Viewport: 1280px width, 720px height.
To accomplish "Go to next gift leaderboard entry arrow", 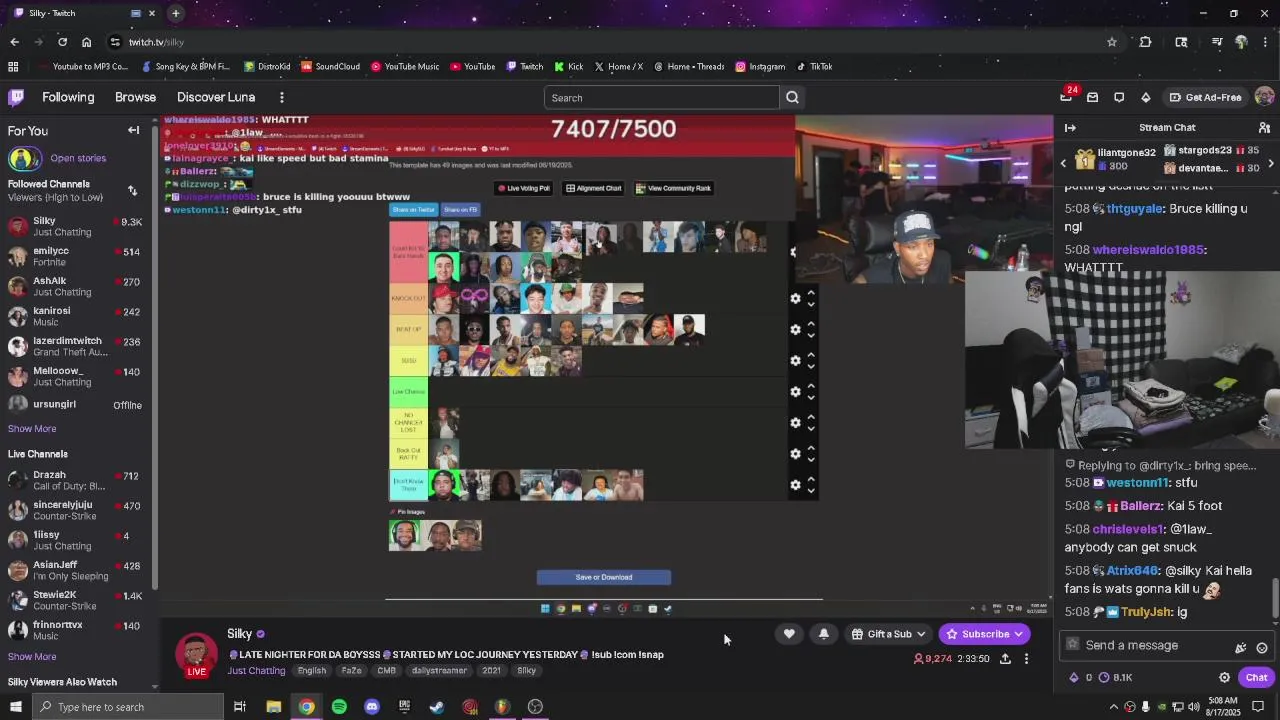I will (x=1271, y=162).
